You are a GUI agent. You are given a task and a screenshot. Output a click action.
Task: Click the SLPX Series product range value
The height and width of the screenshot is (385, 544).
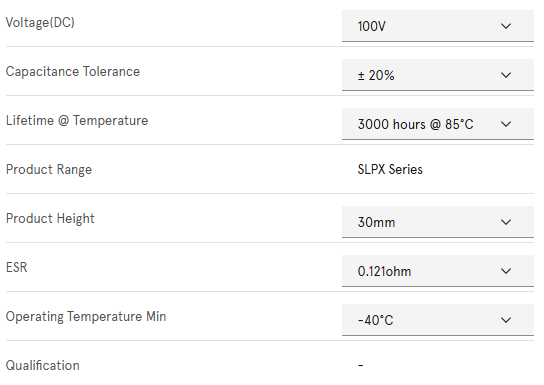click(390, 169)
